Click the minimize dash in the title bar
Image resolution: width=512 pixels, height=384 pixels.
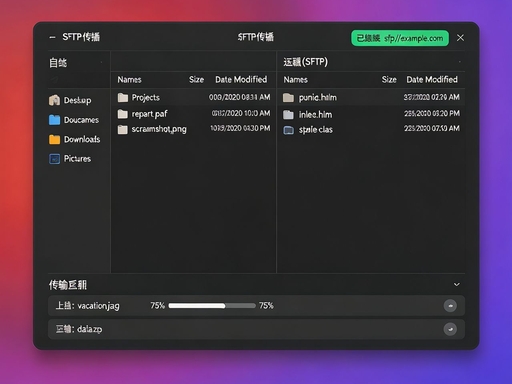tap(52, 38)
